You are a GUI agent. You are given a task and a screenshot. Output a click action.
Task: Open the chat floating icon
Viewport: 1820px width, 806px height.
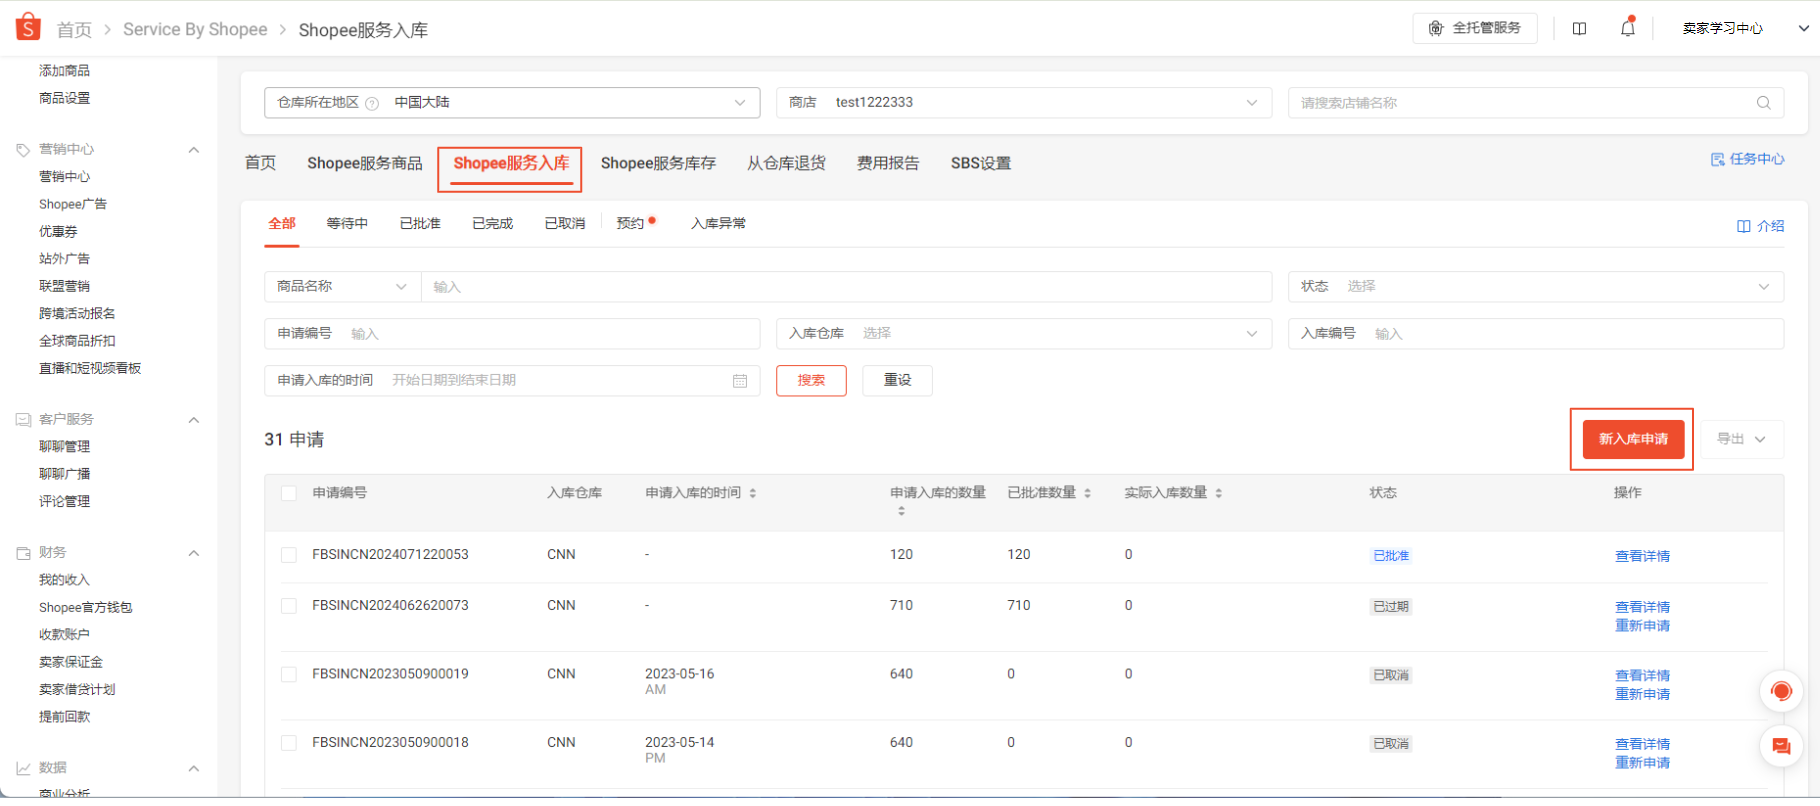tap(1781, 746)
